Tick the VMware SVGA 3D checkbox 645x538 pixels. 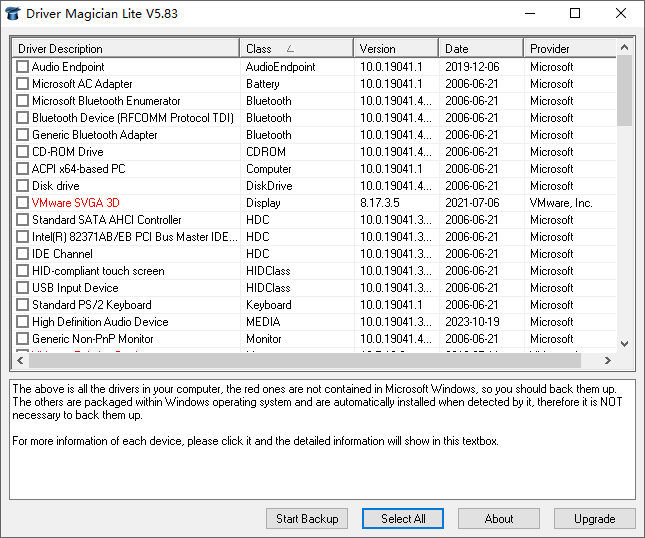tap(22, 203)
